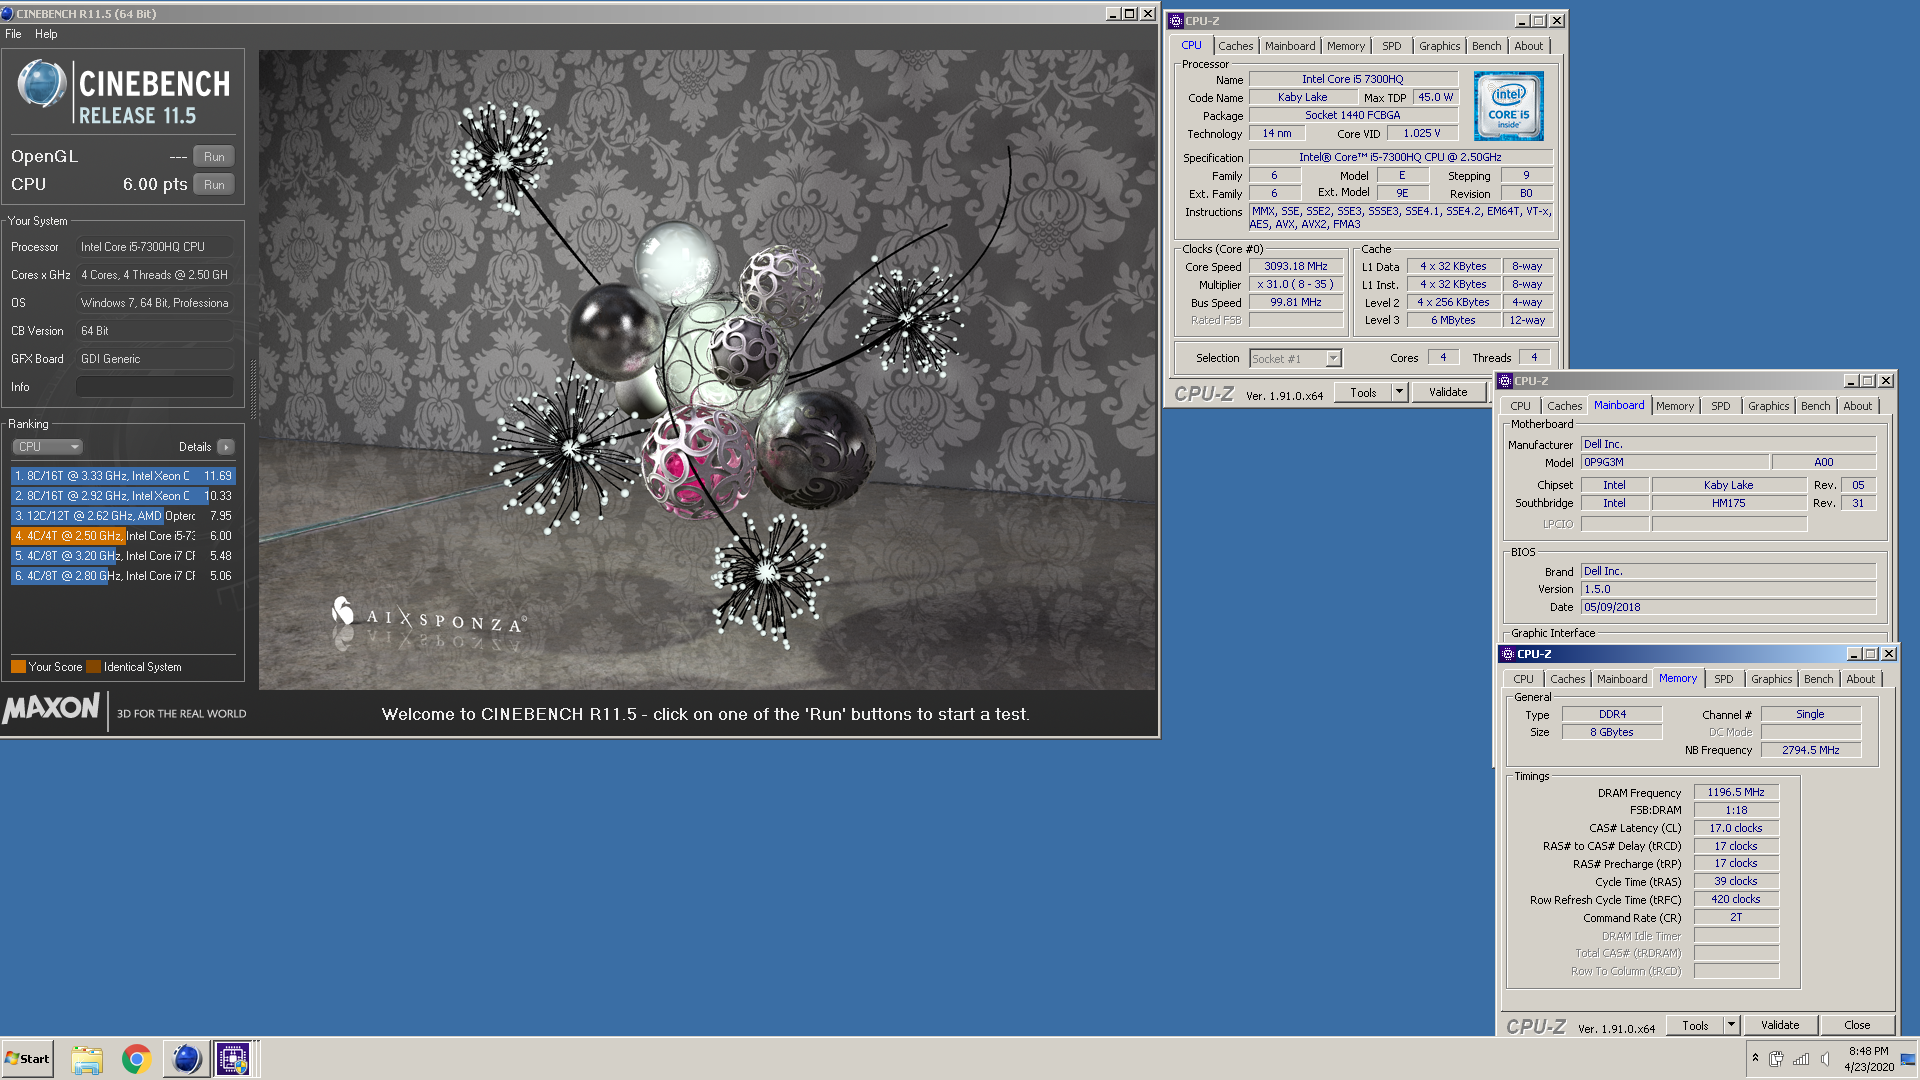This screenshot has width=1920, height=1080.
Task: Show hidden system tray icons
Action: pos(1755,1059)
